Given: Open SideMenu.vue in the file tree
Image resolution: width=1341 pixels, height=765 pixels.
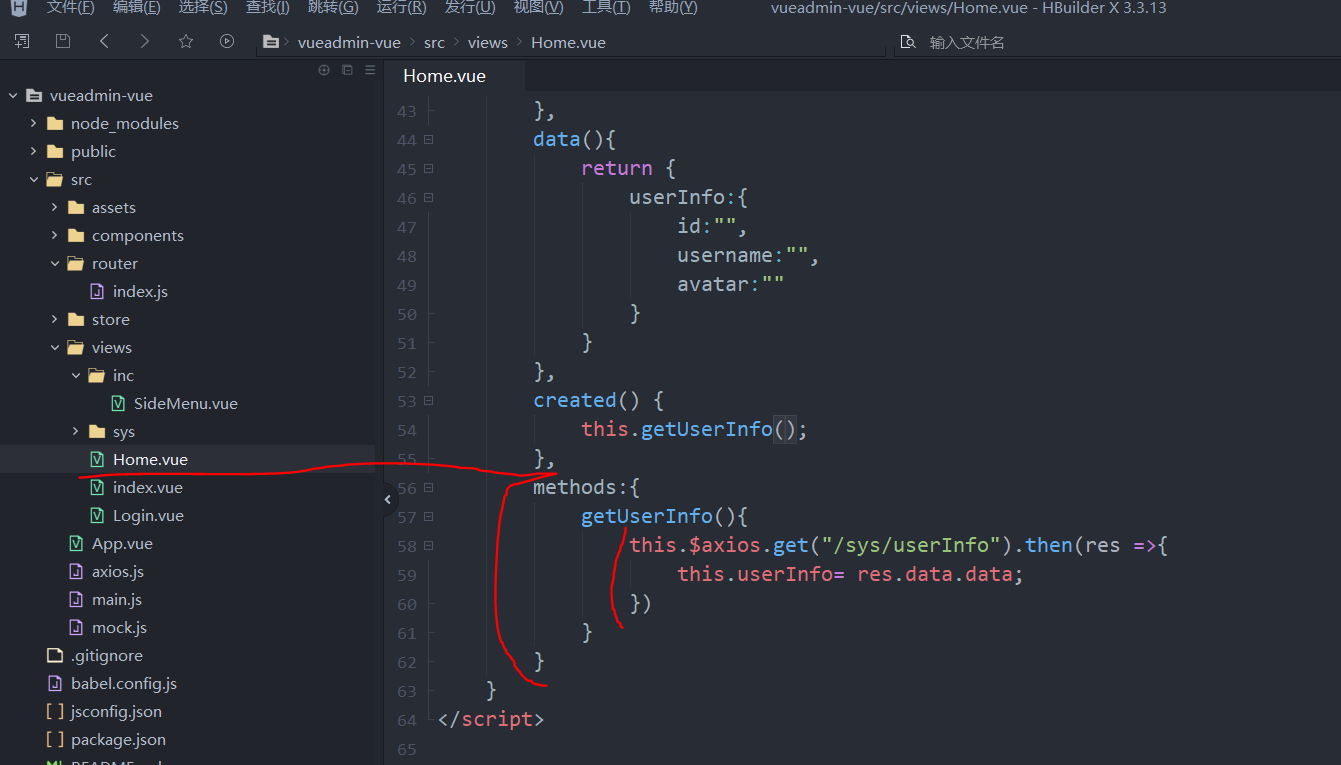Looking at the screenshot, I should pos(188,404).
